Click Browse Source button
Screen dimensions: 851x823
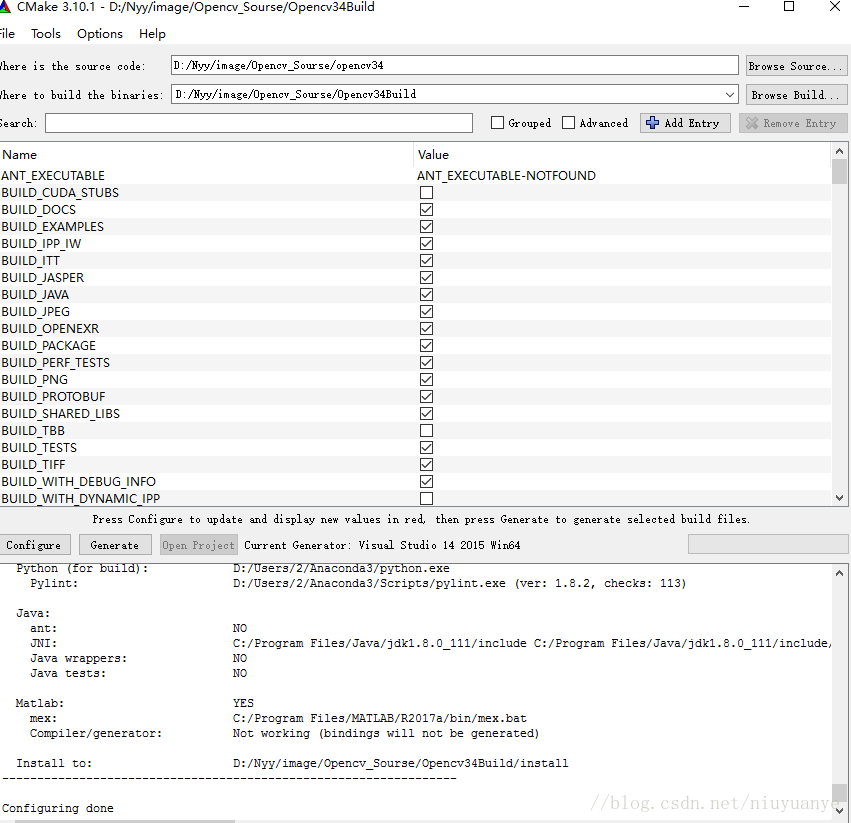coord(796,66)
